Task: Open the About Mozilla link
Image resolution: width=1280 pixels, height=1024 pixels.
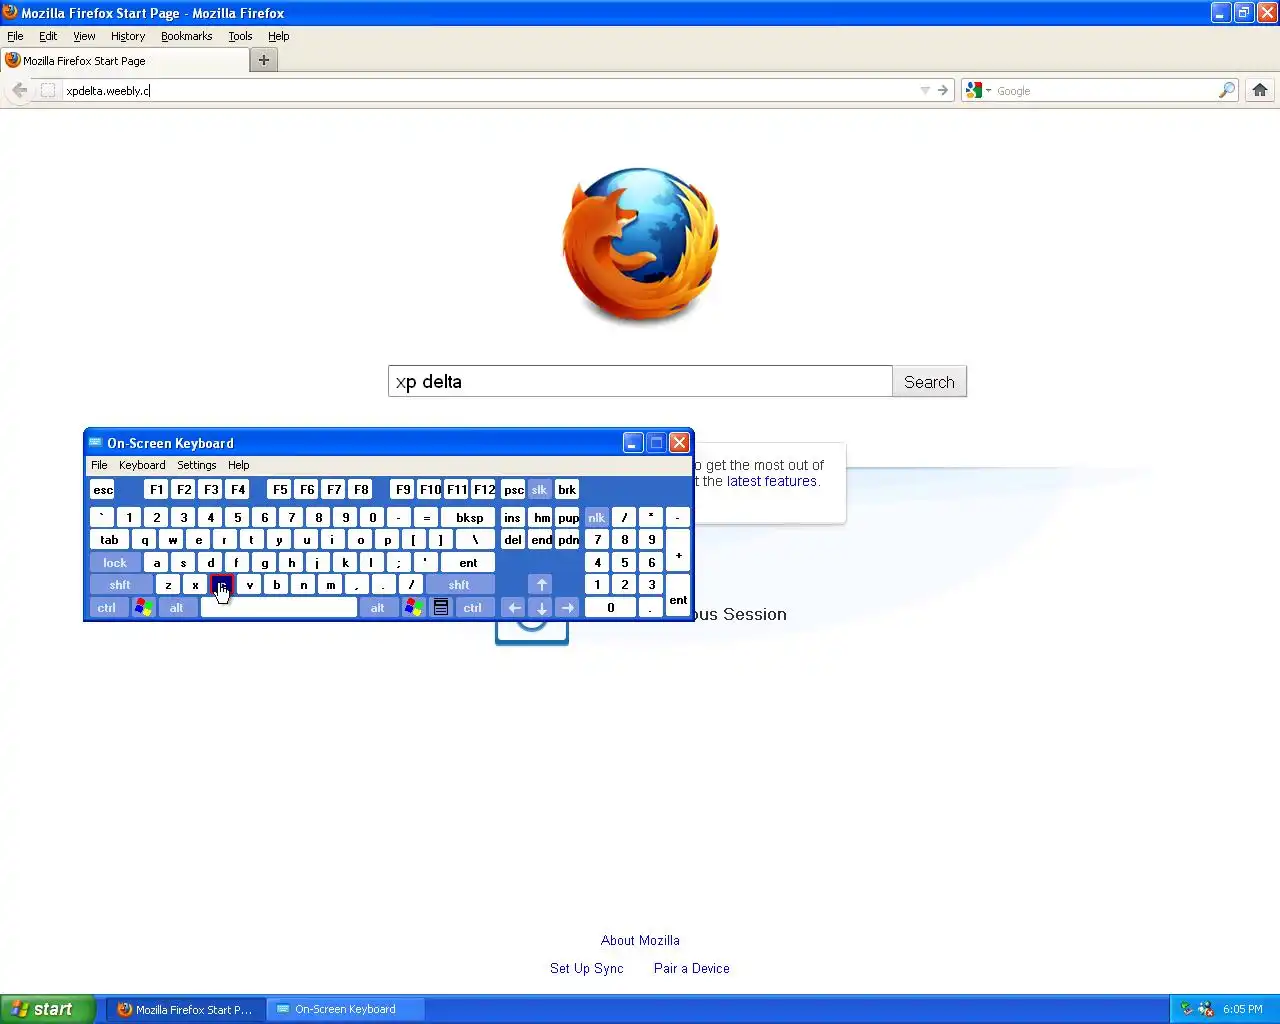Action: (640, 940)
